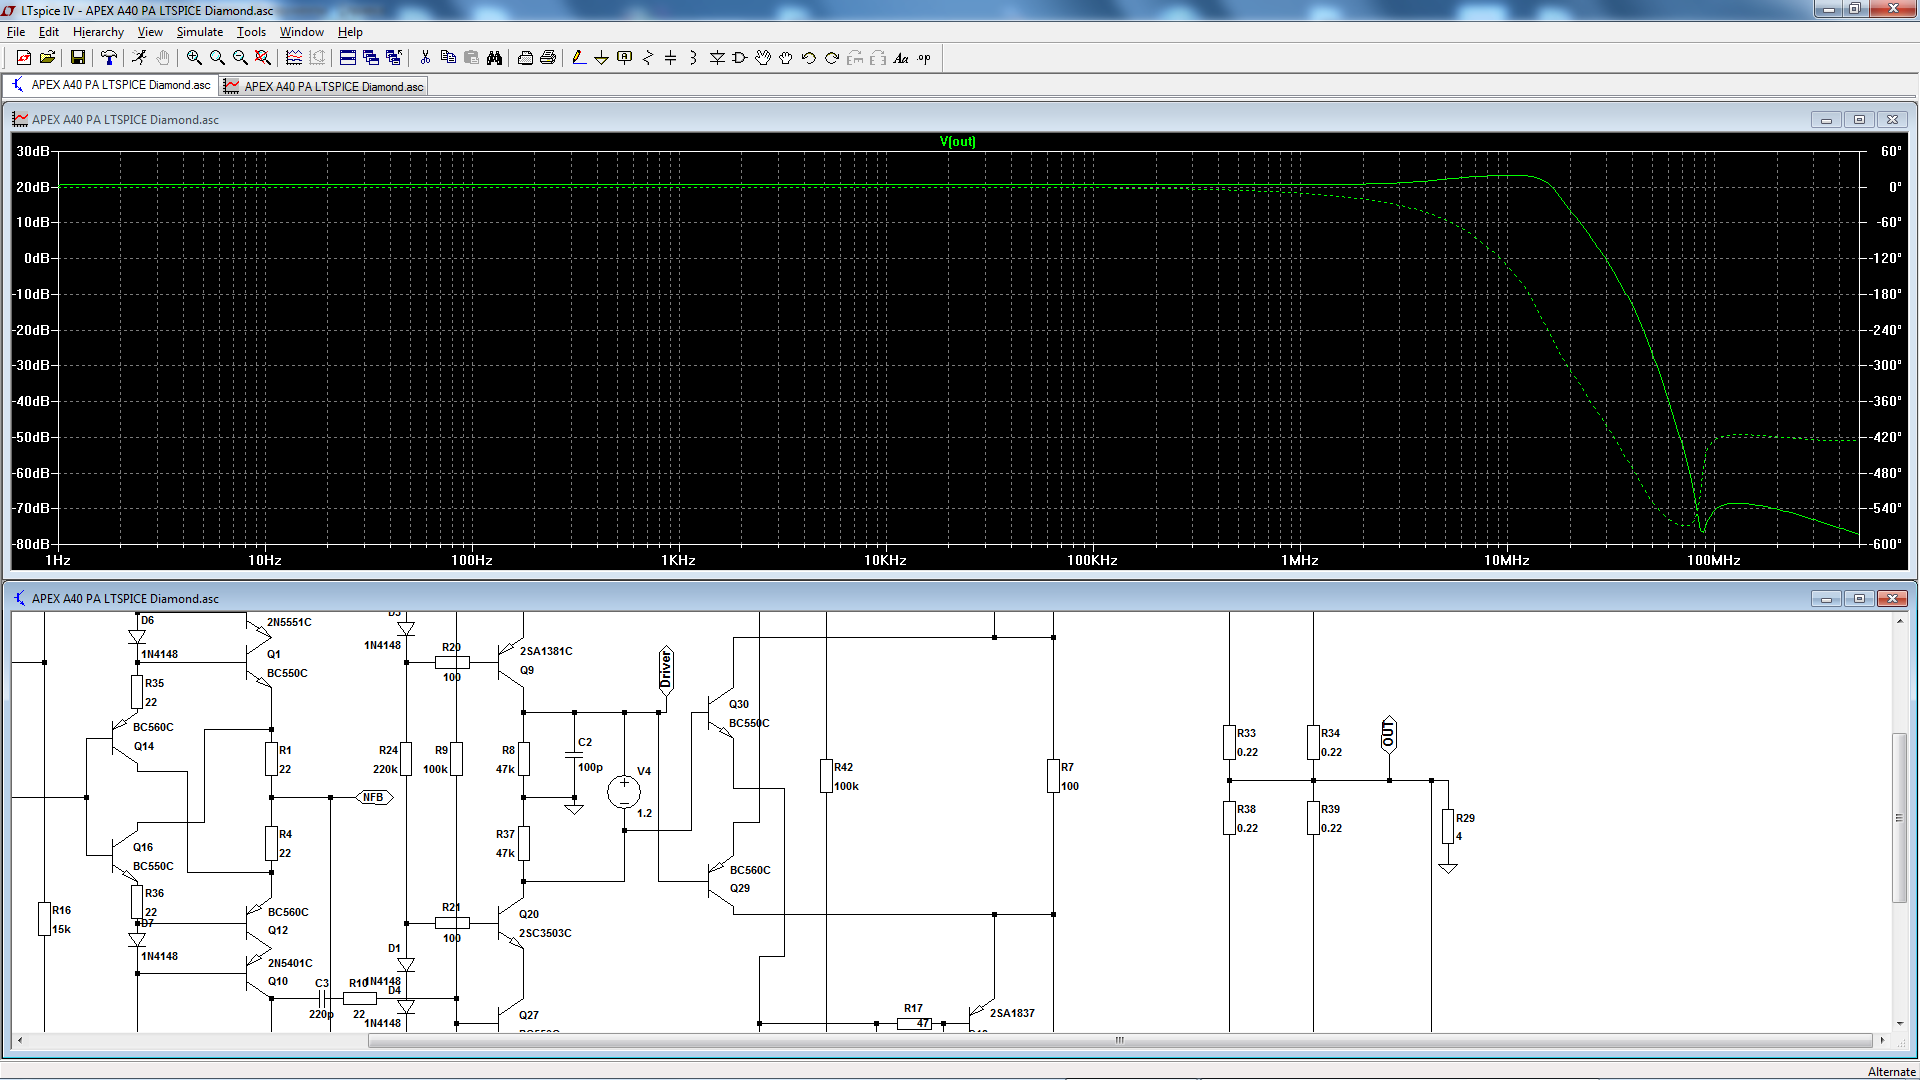Select the Diode component tool
Screen dimensions: 1920x1080
click(x=717, y=58)
